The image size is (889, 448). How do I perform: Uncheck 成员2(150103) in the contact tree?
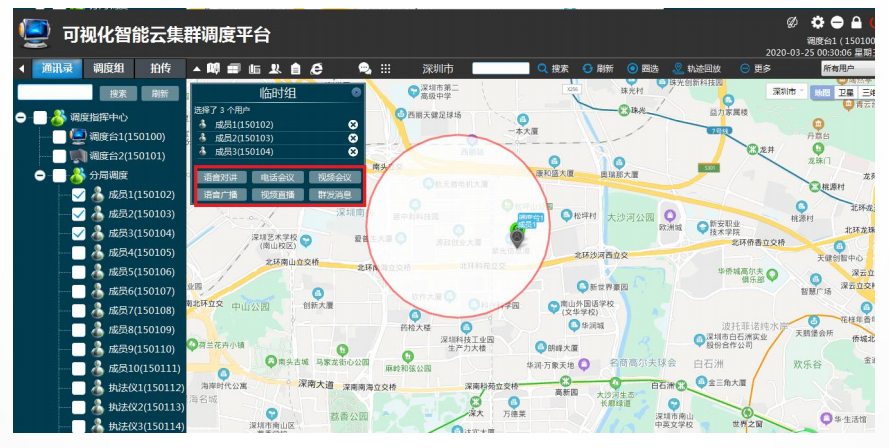tap(78, 214)
